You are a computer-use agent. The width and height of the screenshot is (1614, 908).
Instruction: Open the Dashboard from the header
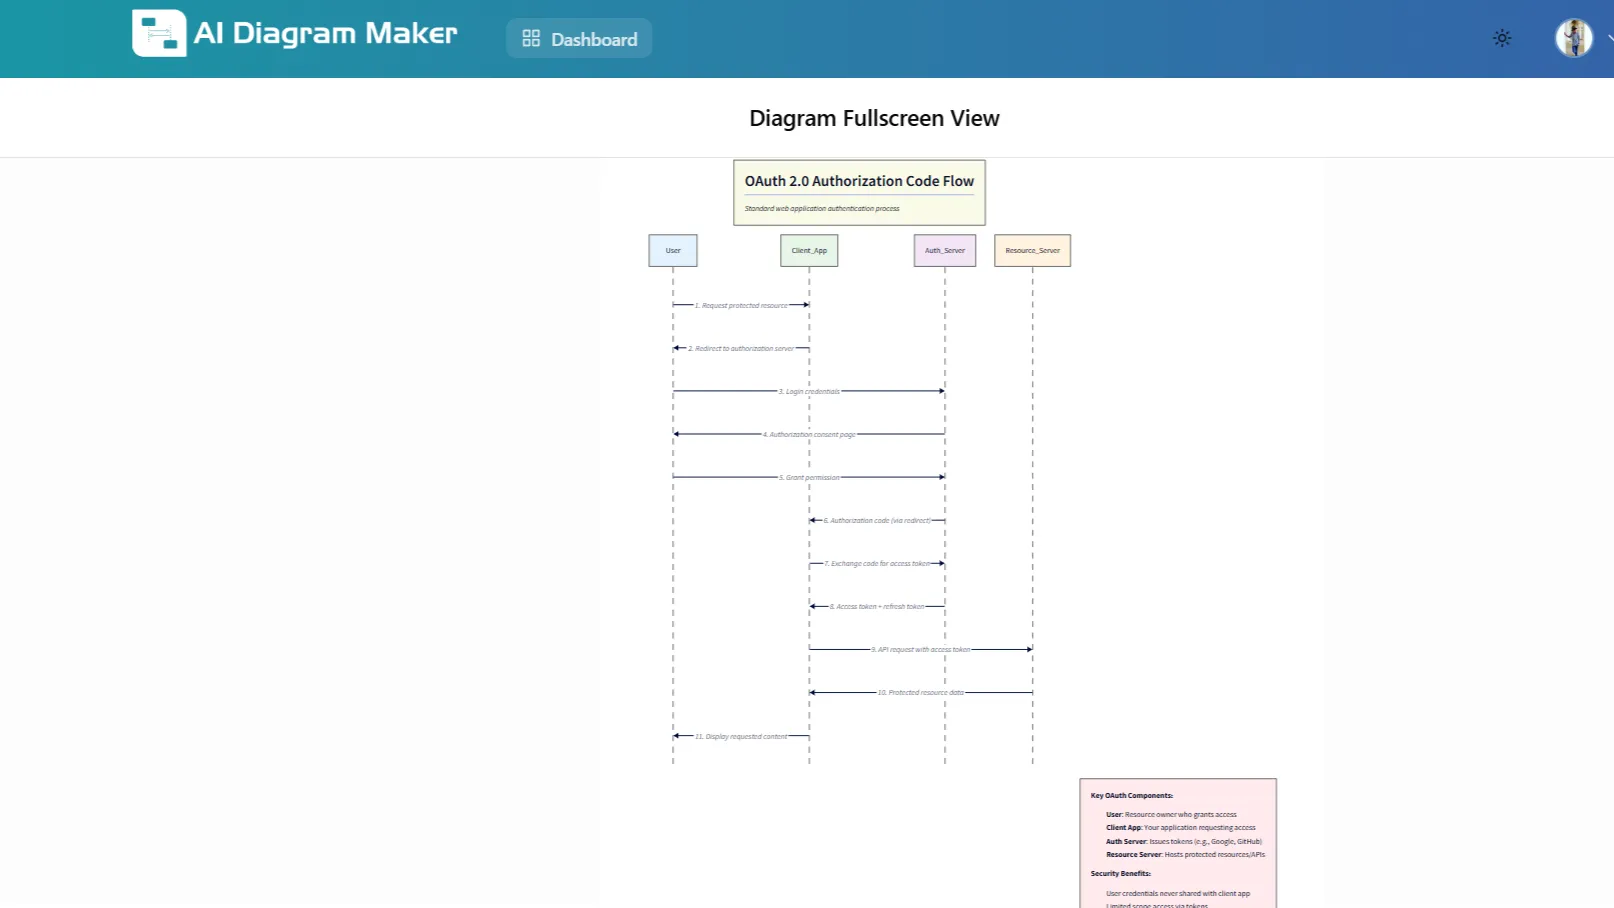tap(579, 38)
